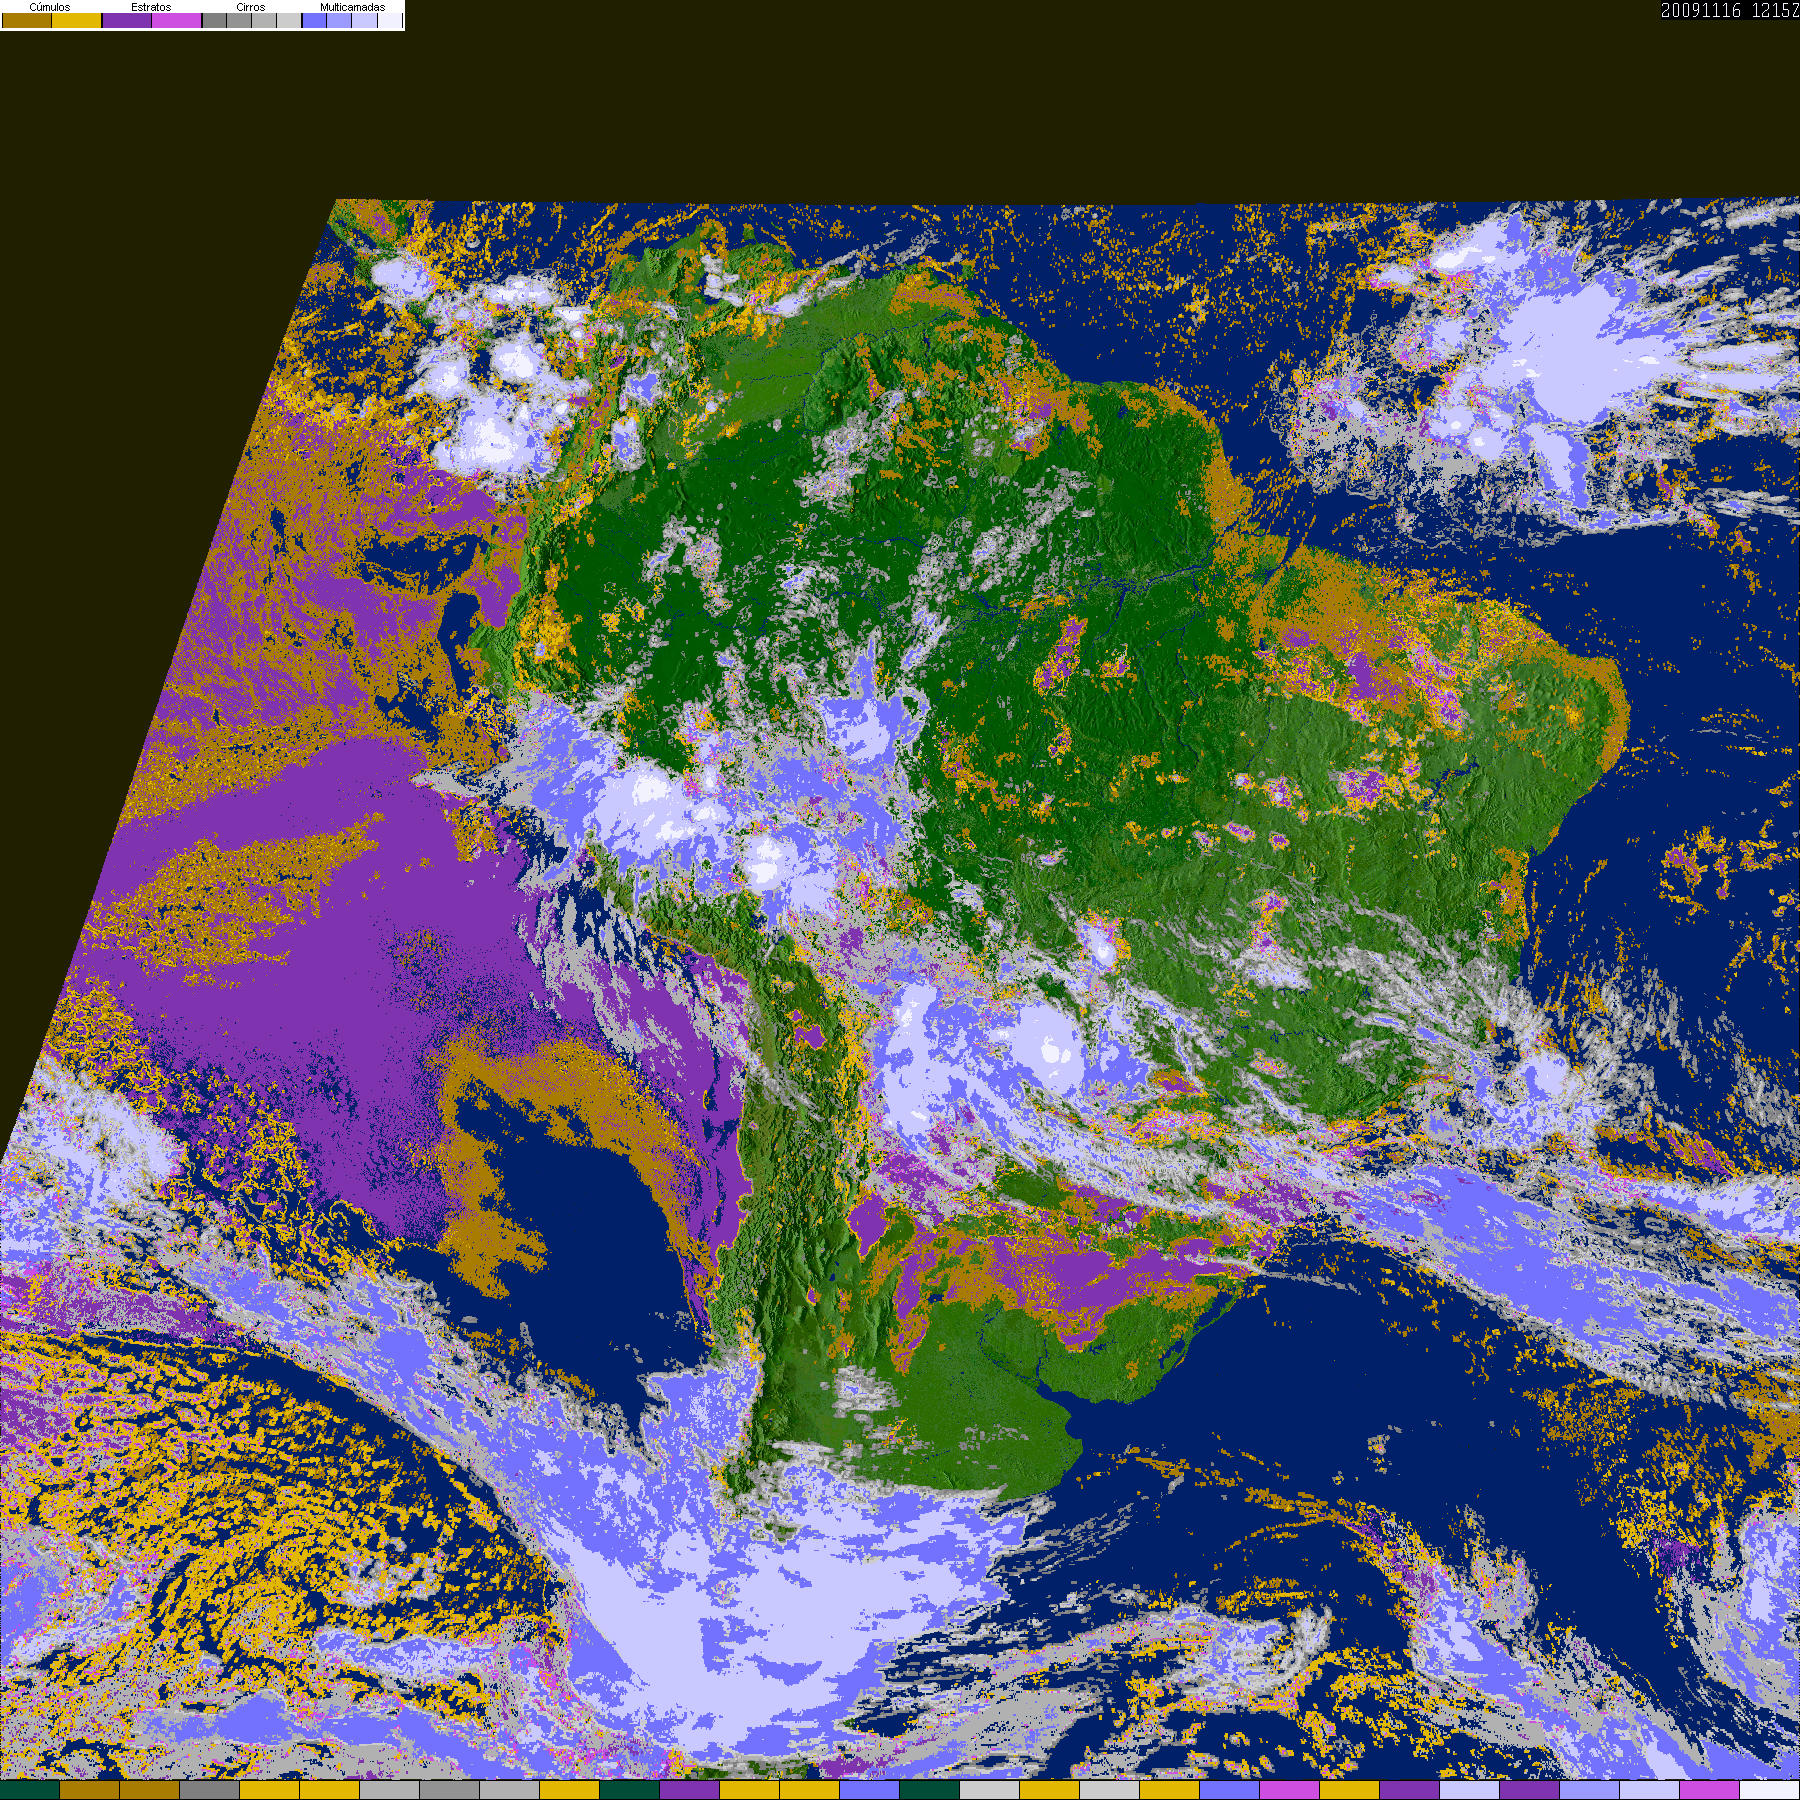
Task: Click the white block ending the bottom strip
Action: [1770, 1790]
